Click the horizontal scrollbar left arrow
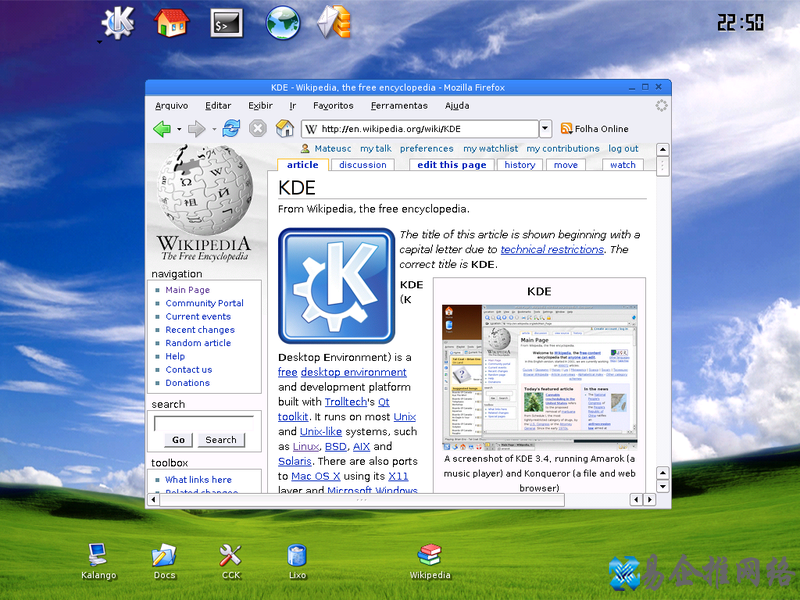 pos(153,499)
